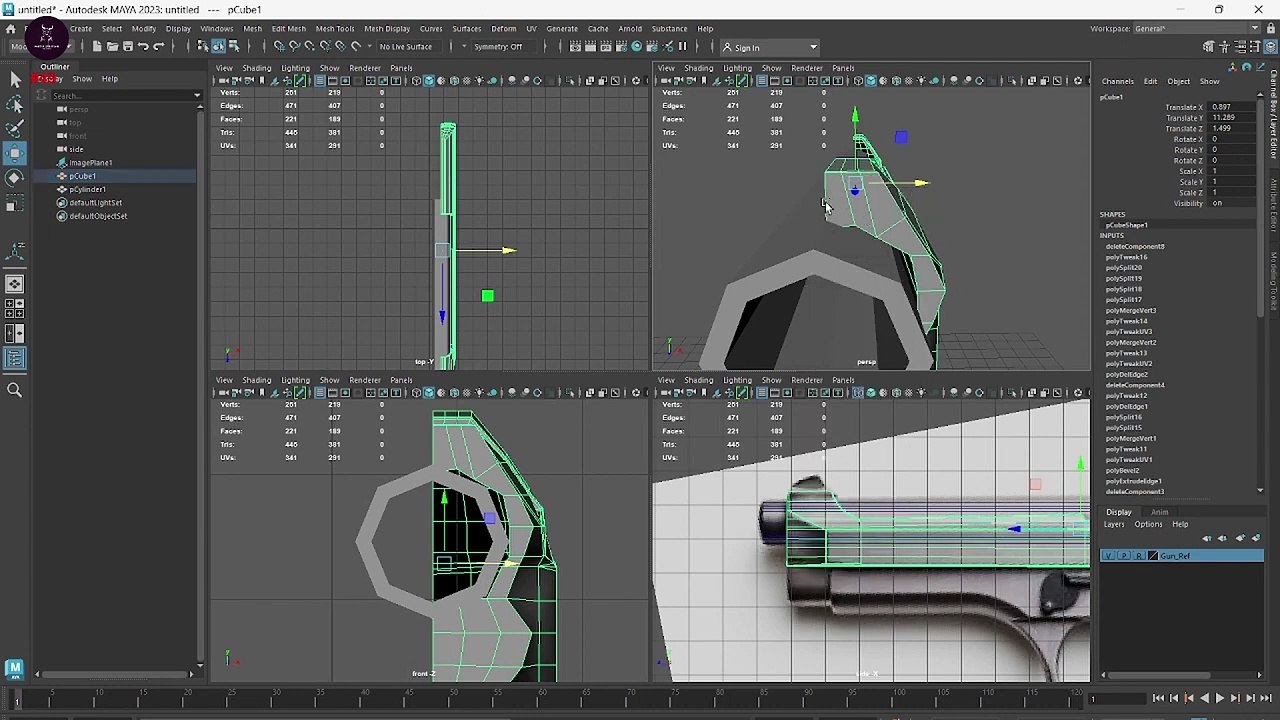The width and height of the screenshot is (1280, 720).
Task: Choose the Paint selection tool
Action: tap(15, 129)
